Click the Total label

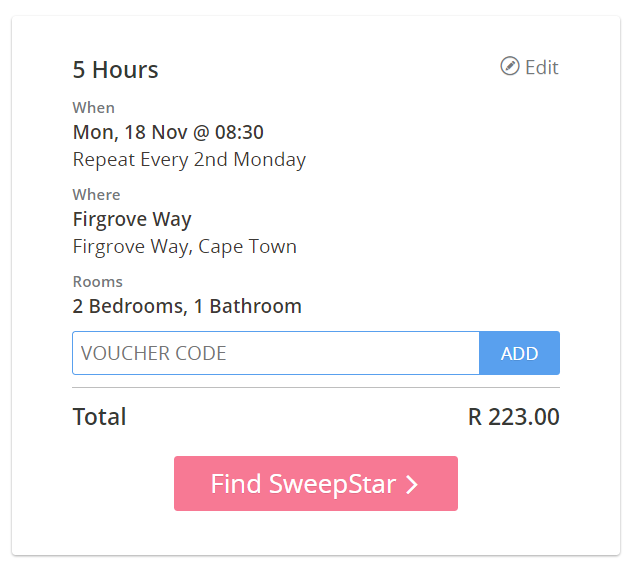pyautogui.click(x=99, y=416)
